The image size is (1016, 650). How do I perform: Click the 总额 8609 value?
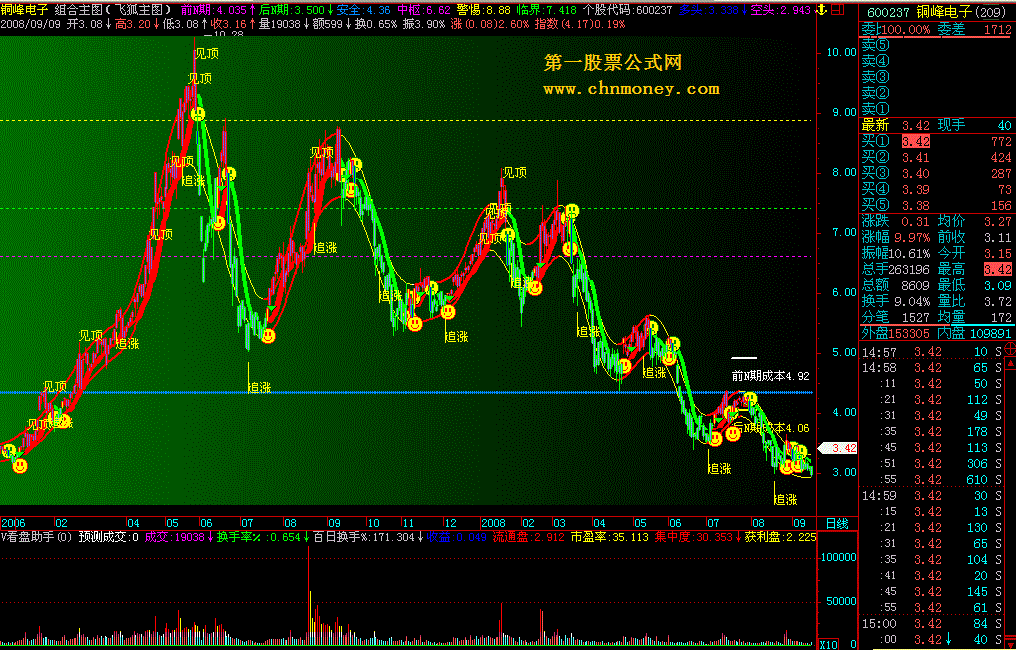point(896,285)
